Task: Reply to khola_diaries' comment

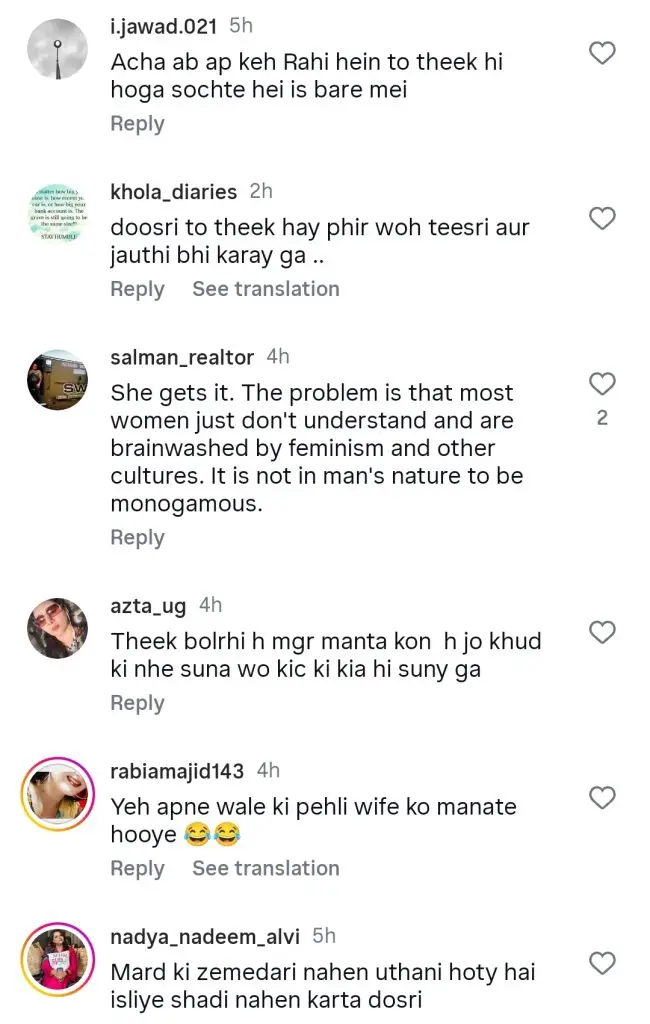Action: click(x=137, y=289)
